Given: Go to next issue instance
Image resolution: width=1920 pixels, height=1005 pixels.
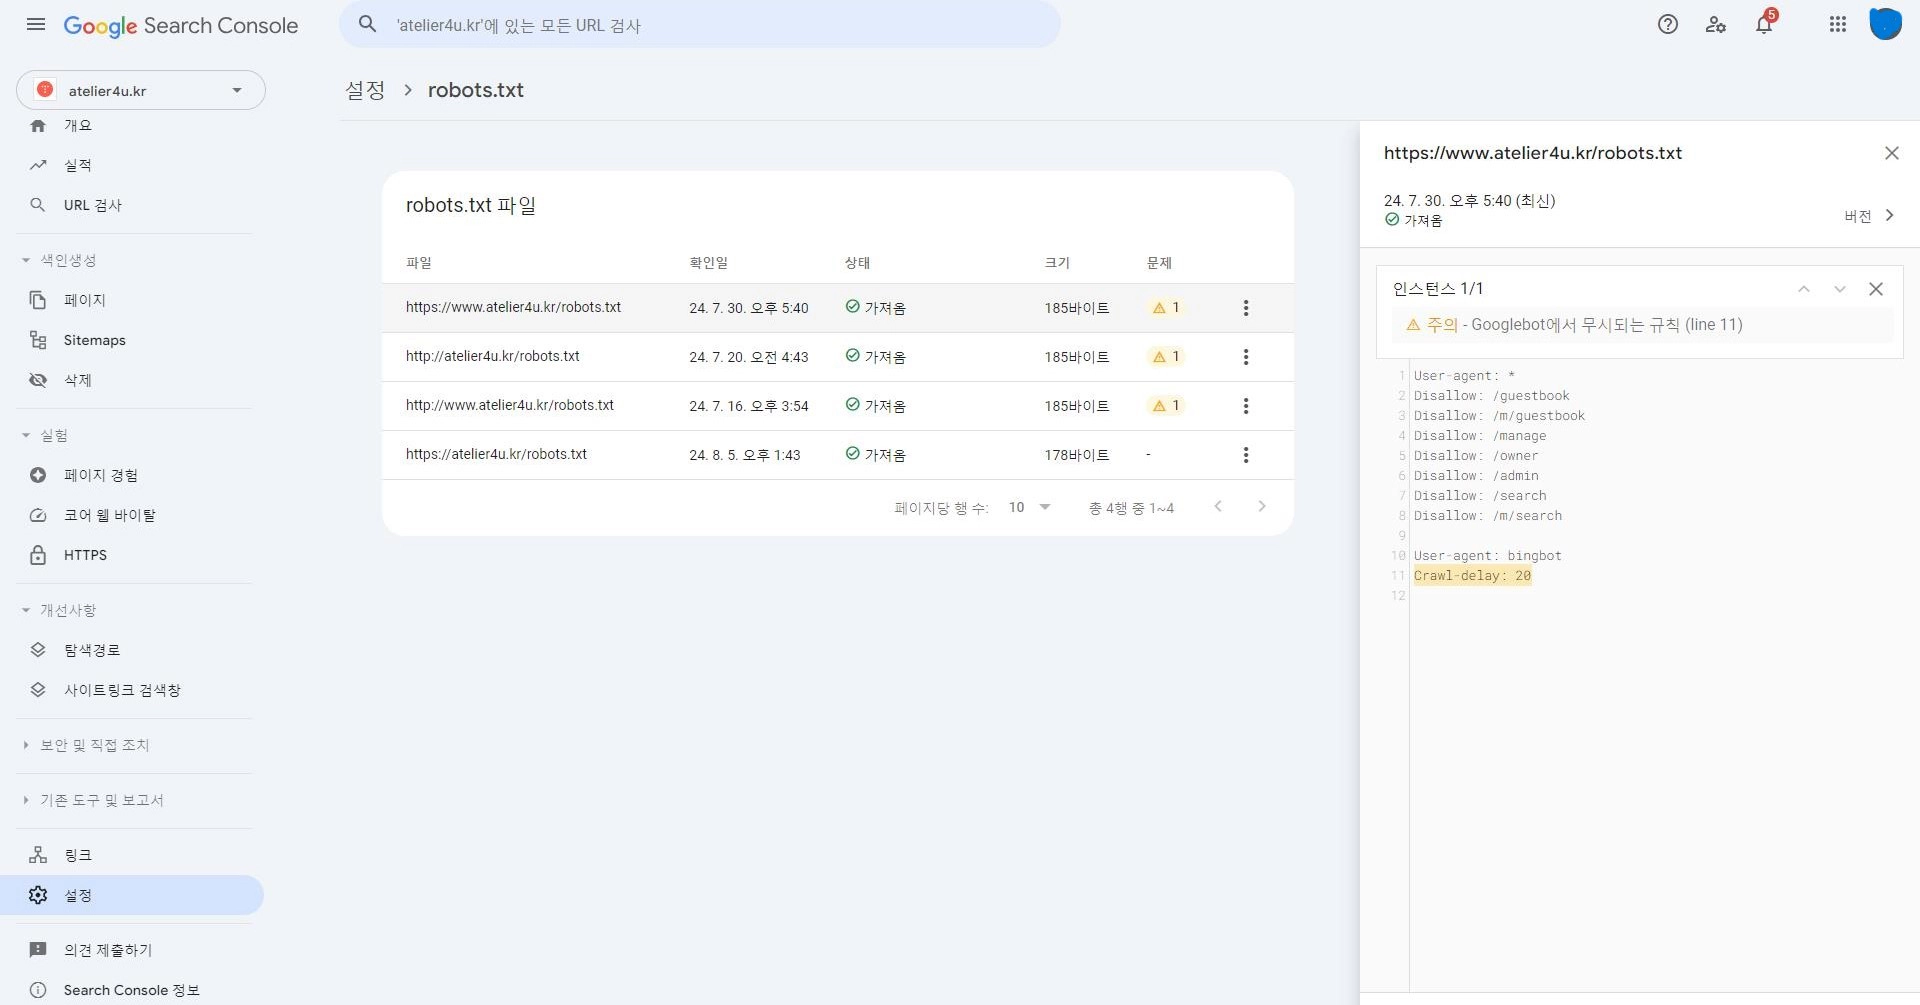Looking at the screenshot, I should point(1840,289).
